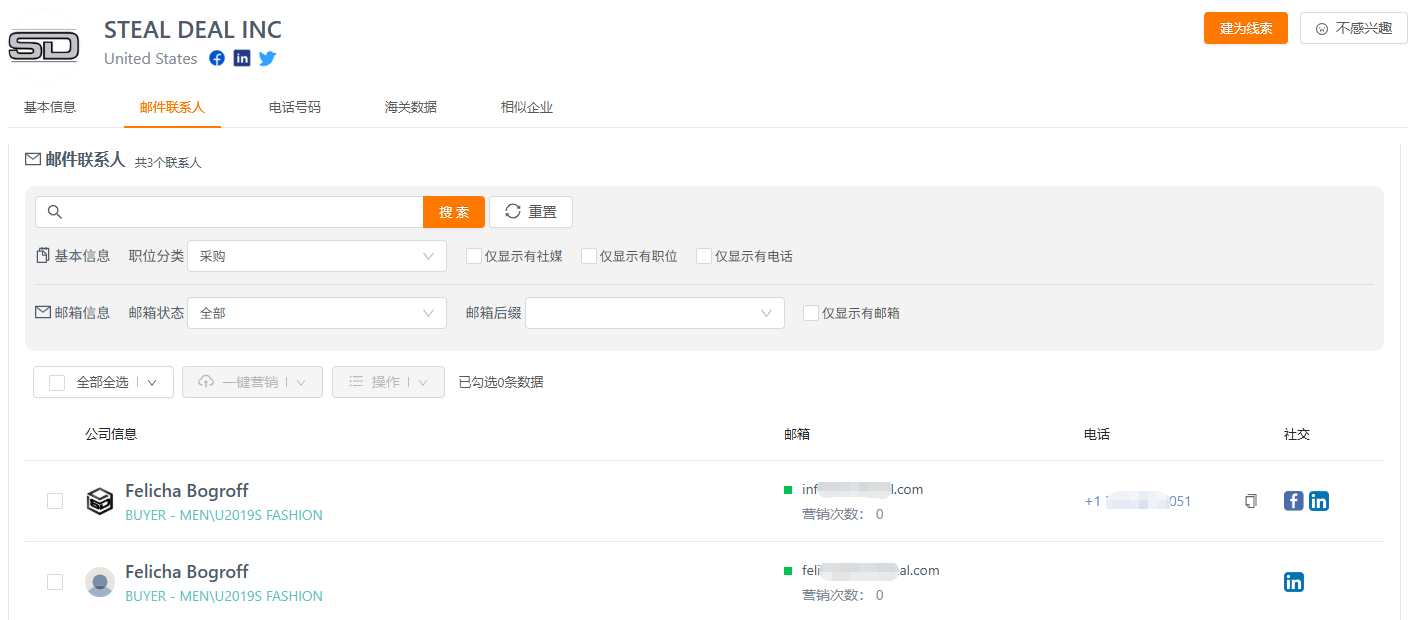Tick the 全部全选 select-all checkbox
Screen dimensions: 1413x620
[57, 382]
